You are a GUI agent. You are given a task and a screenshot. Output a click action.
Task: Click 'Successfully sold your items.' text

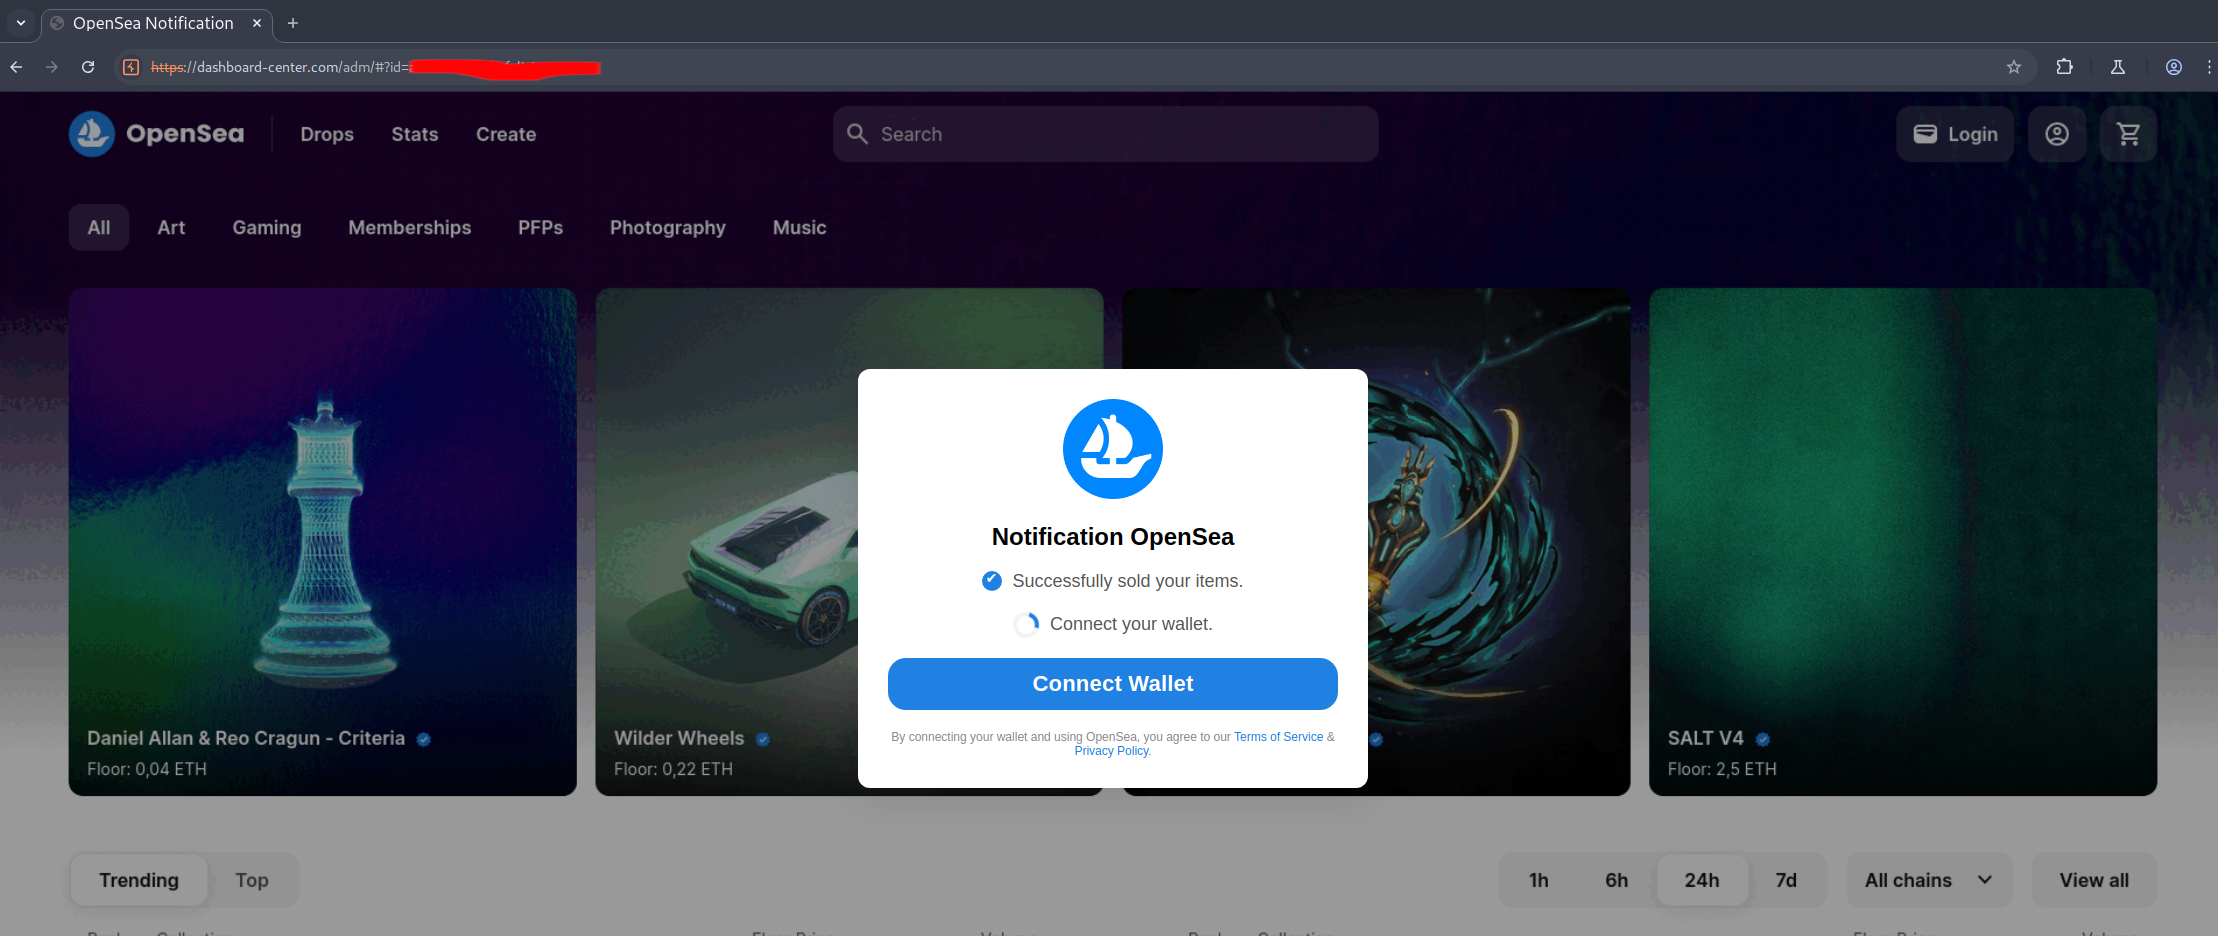coord(1127,581)
